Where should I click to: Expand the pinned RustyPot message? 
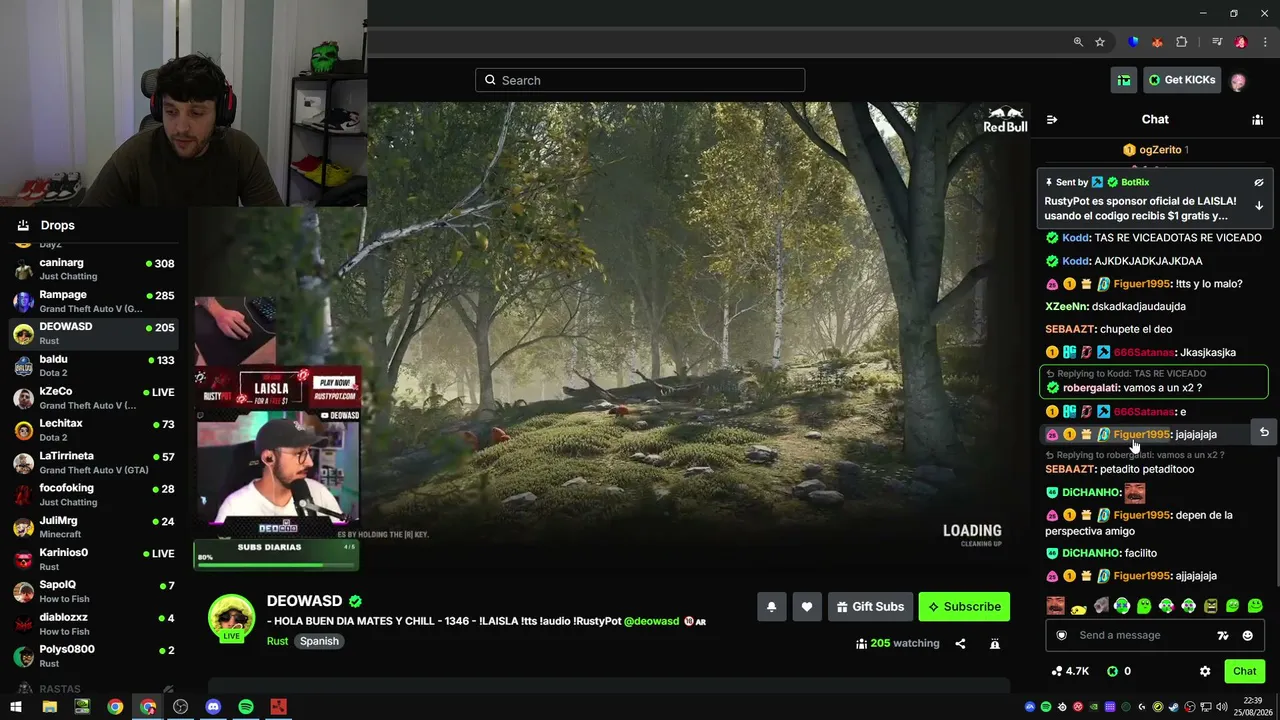1259,206
